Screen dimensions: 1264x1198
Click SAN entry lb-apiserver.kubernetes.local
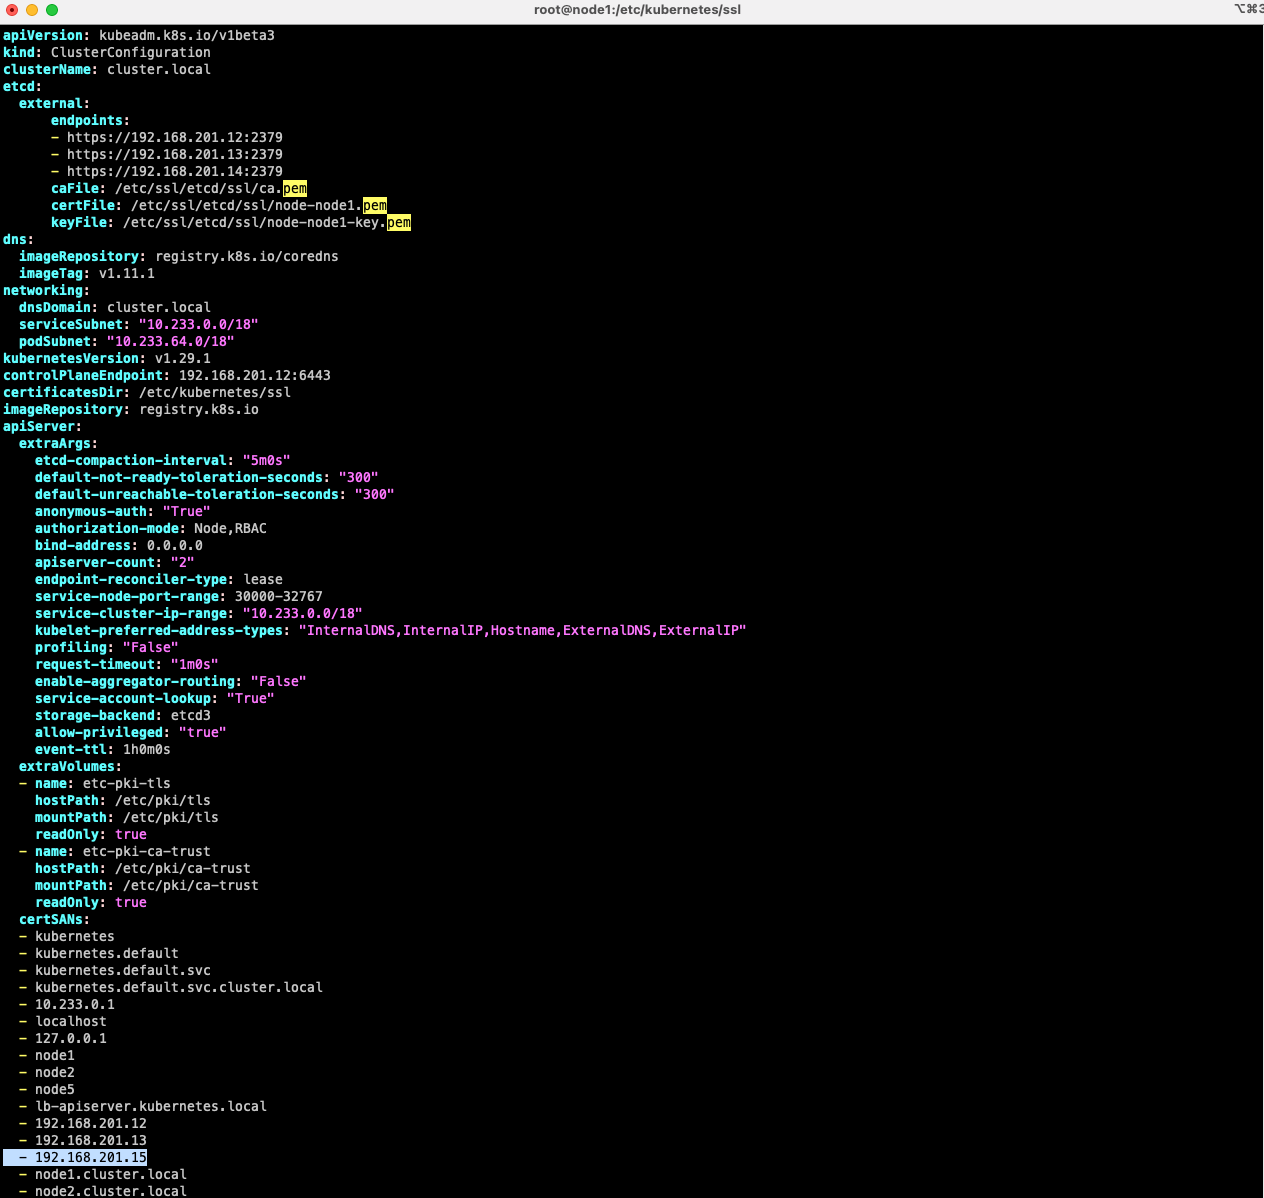point(151,1106)
